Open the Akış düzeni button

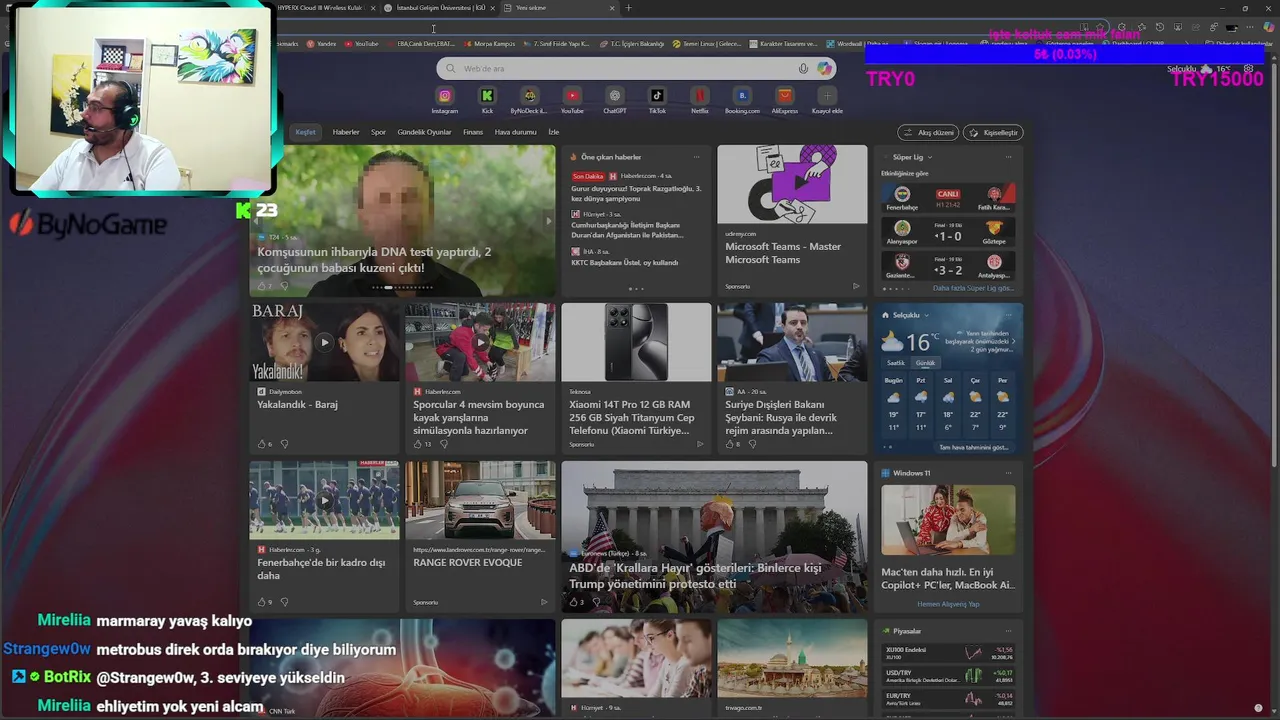click(929, 132)
